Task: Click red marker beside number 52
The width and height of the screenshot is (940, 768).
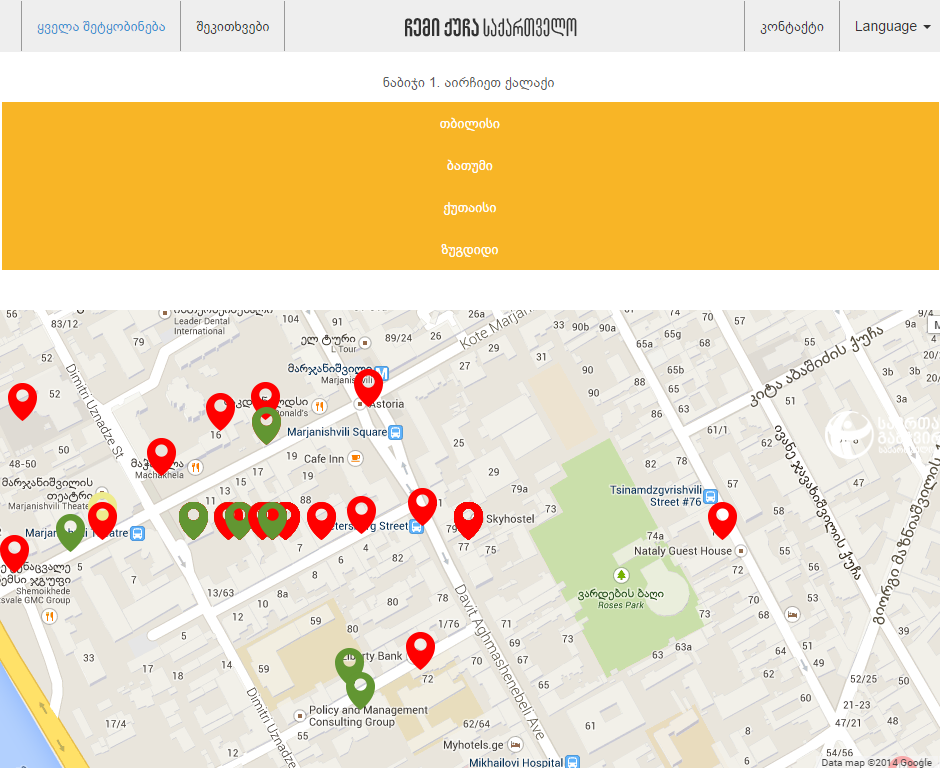Action: point(23,401)
